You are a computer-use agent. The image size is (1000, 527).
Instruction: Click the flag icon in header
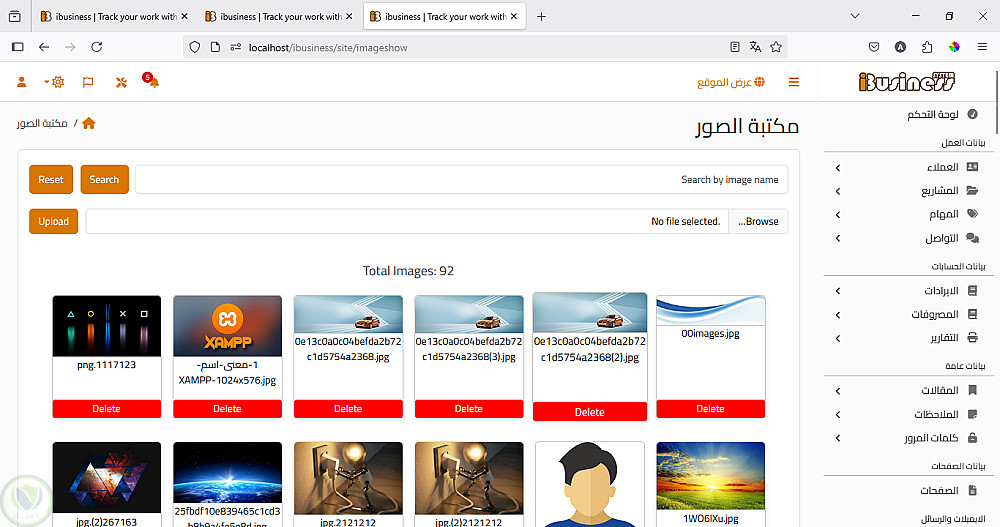pos(88,82)
